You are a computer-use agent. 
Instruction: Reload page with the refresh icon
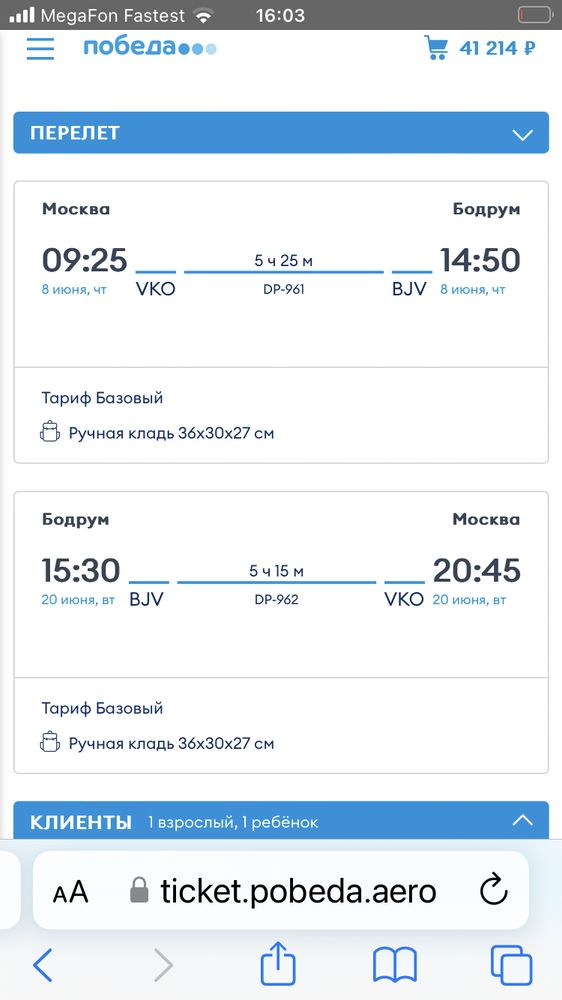[x=493, y=890]
